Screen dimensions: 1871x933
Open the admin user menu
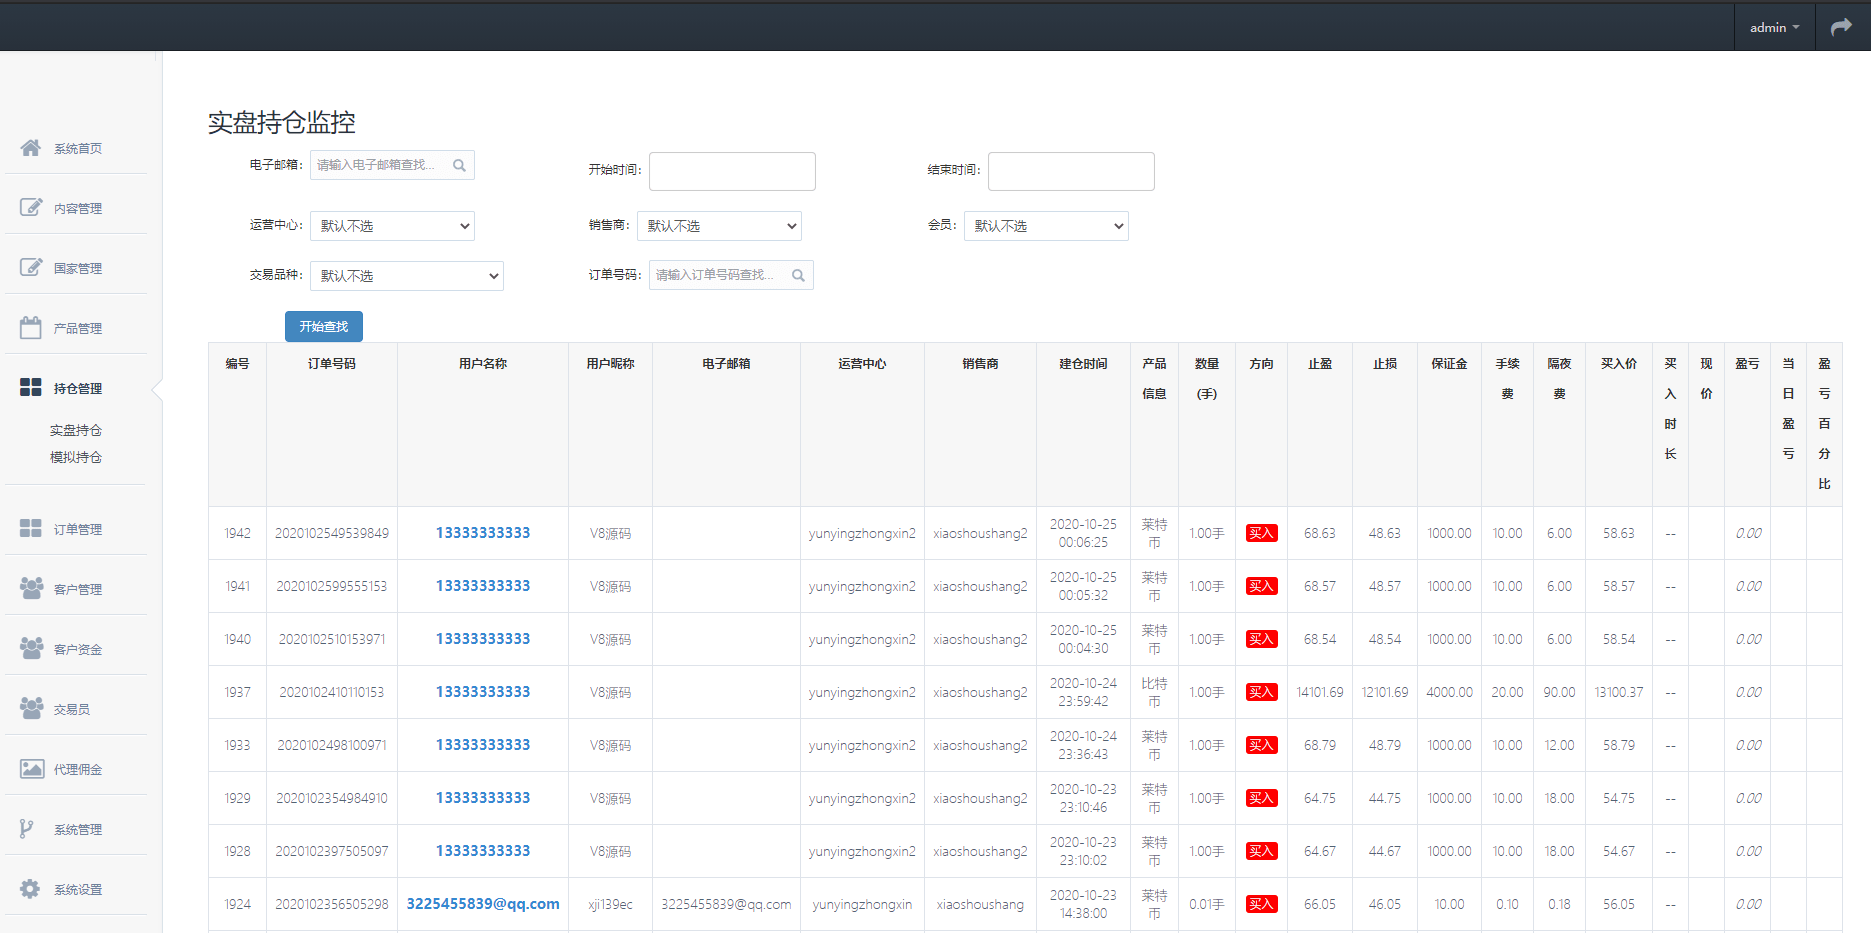(x=1774, y=27)
